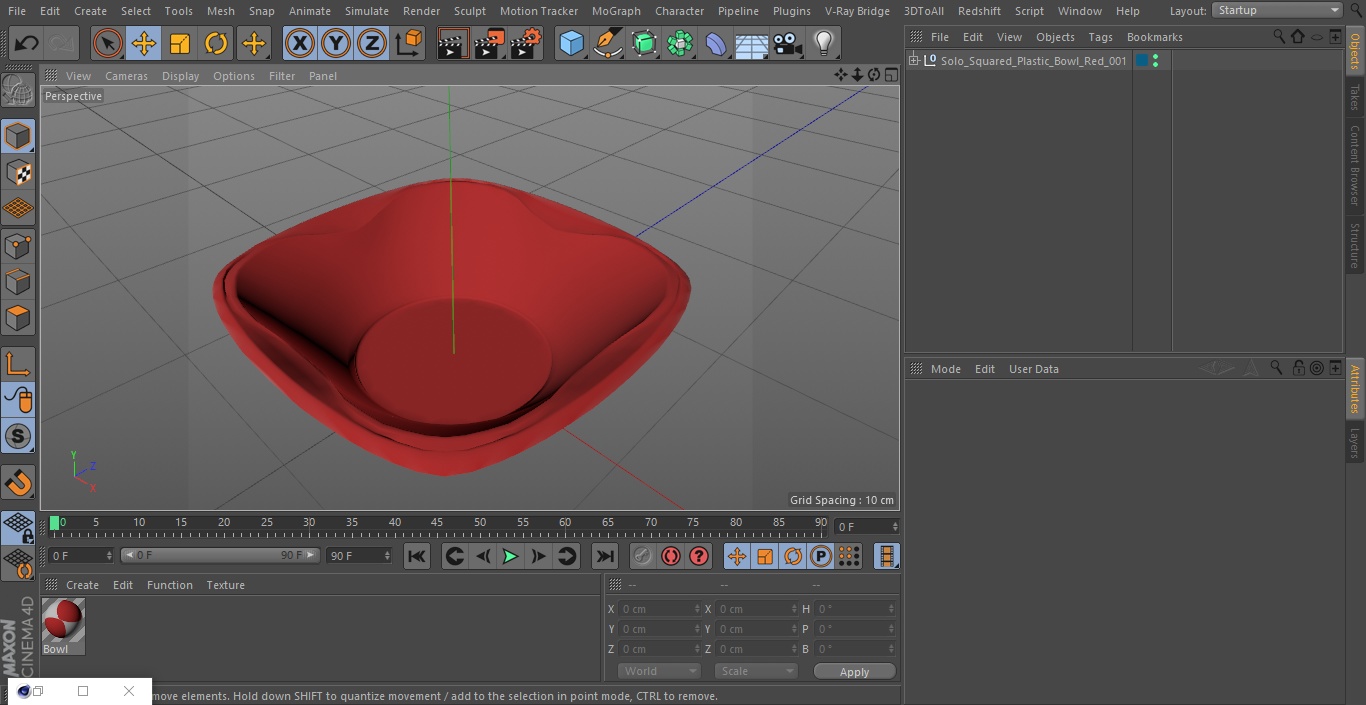
Task: Go to end of animation
Action: coord(605,556)
